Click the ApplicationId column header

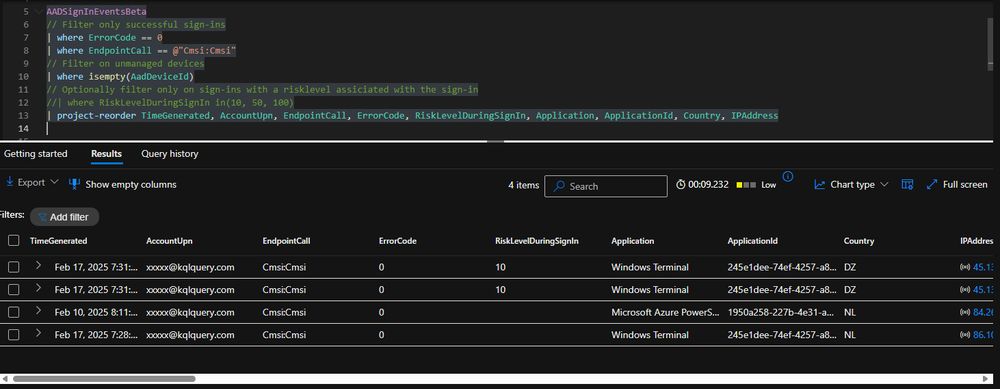753,241
